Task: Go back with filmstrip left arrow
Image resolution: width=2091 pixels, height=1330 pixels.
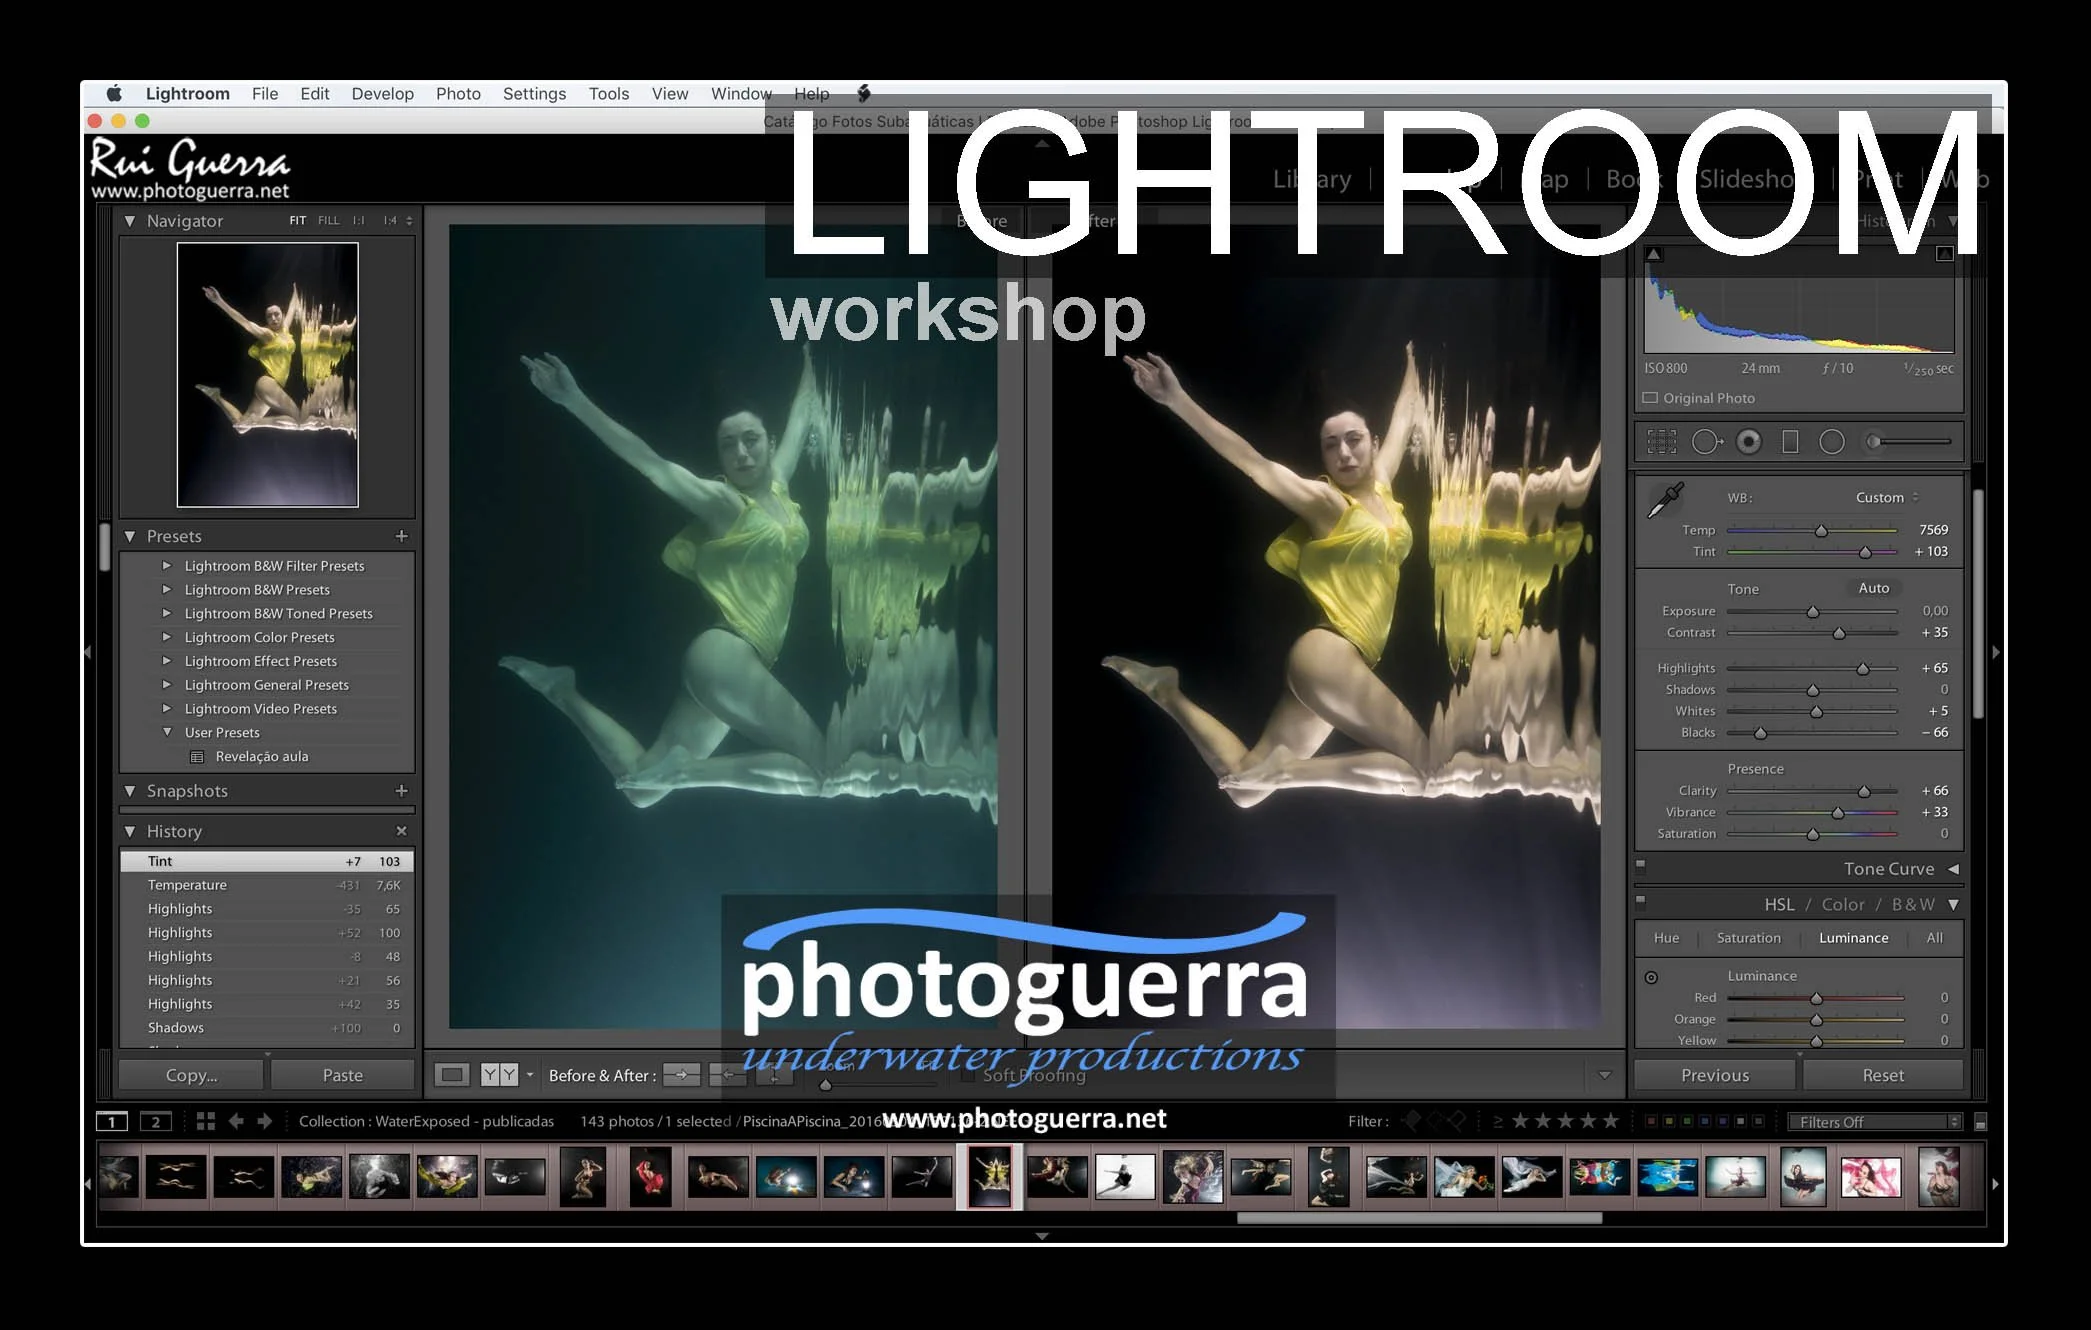Action: point(236,1121)
